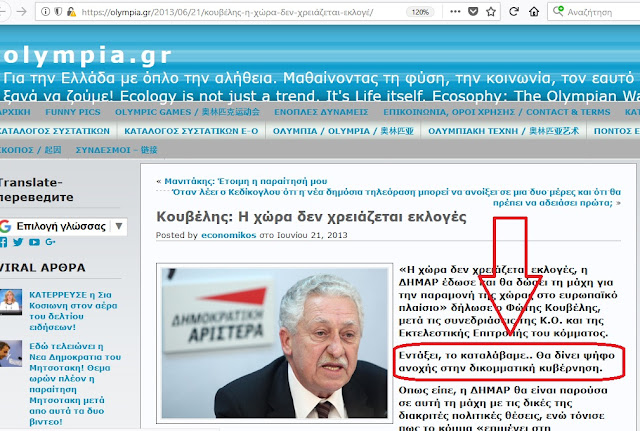The image size is (640, 431).
Task: Click the olympia.gr site title
Action: tap(86, 56)
